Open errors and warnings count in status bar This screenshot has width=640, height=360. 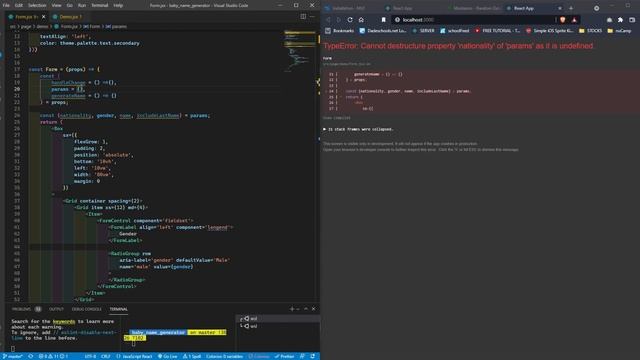[x=53, y=356]
